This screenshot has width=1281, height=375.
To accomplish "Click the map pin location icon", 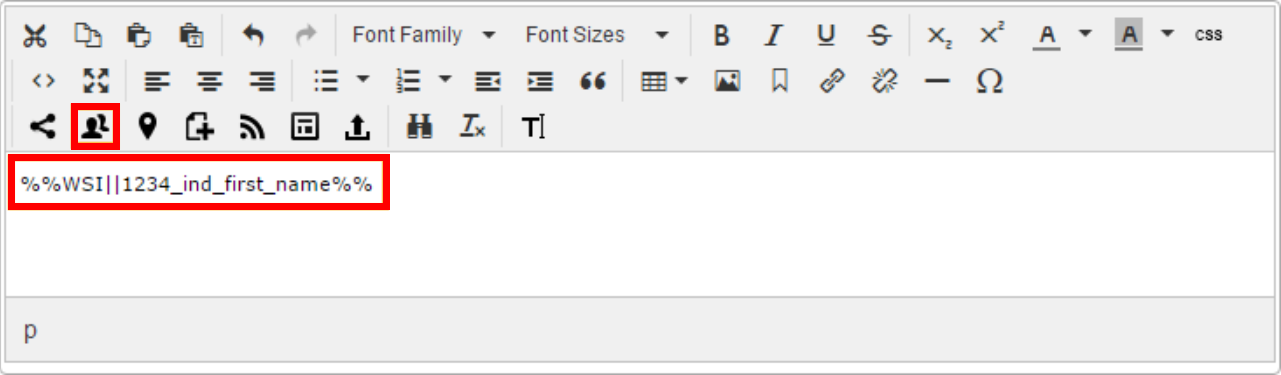I will click(x=148, y=127).
